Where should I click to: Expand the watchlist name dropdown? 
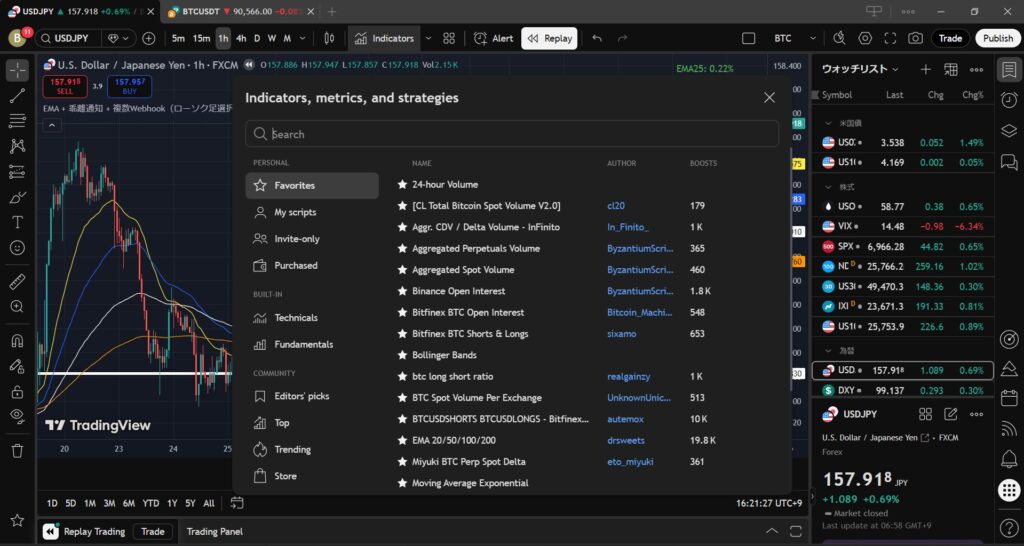894,70
